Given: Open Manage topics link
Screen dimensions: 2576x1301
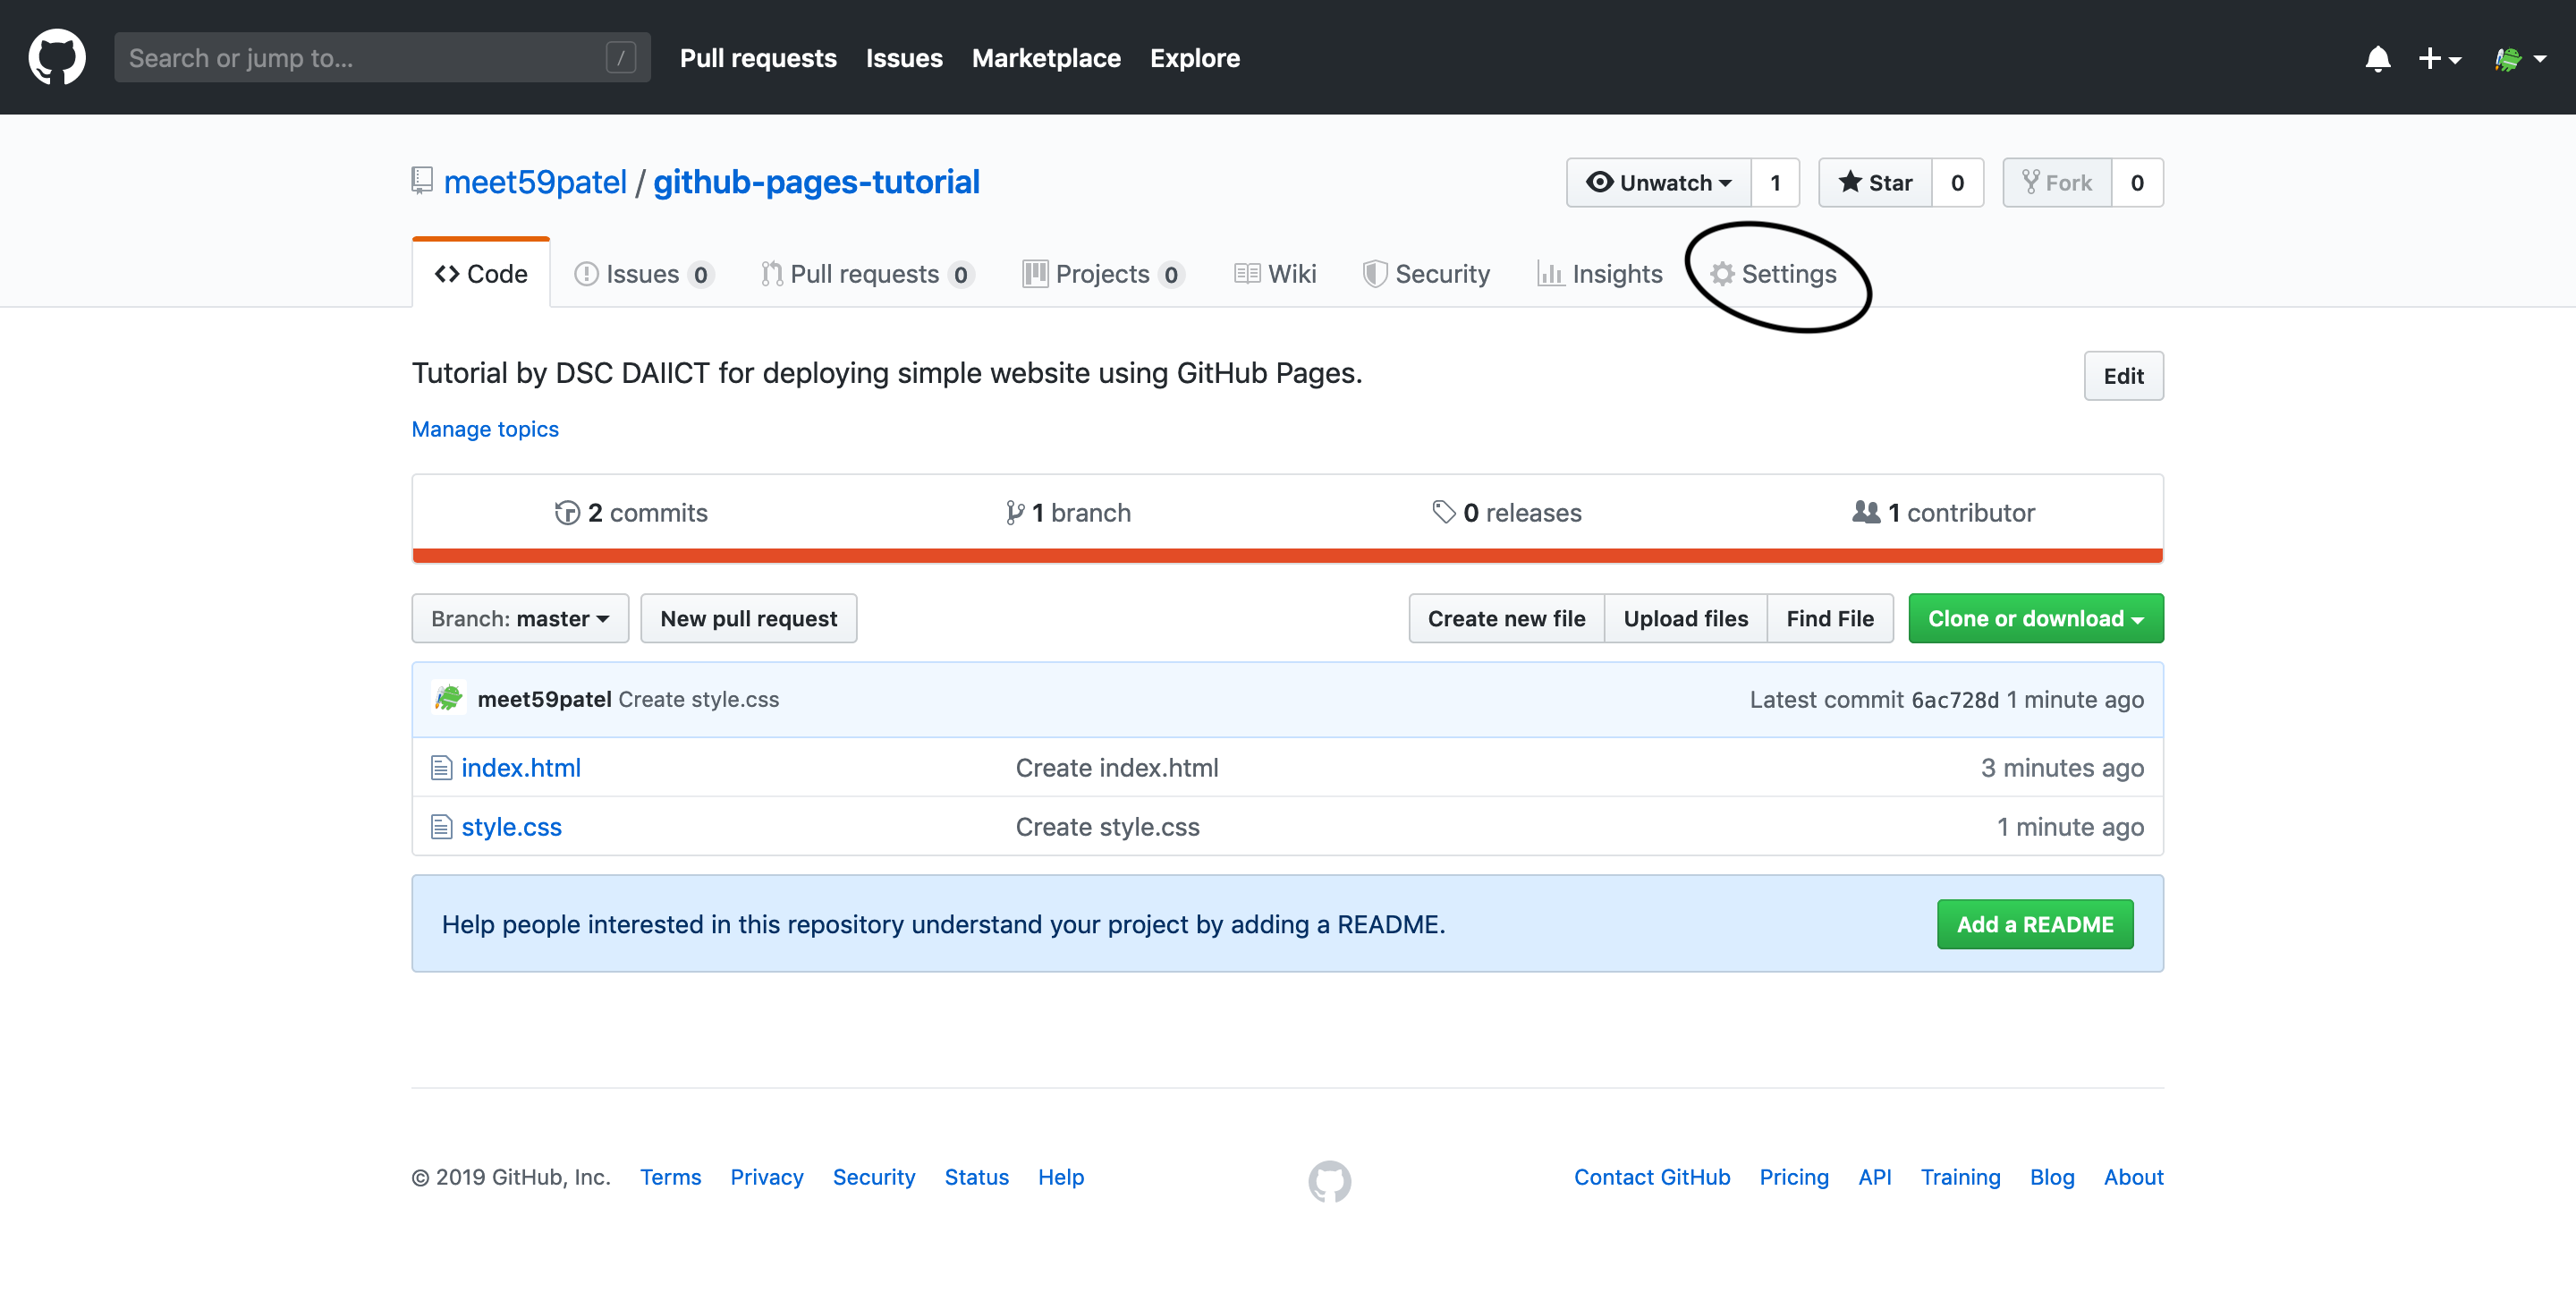Looking at the screenshot, I should tap(484, 429).
